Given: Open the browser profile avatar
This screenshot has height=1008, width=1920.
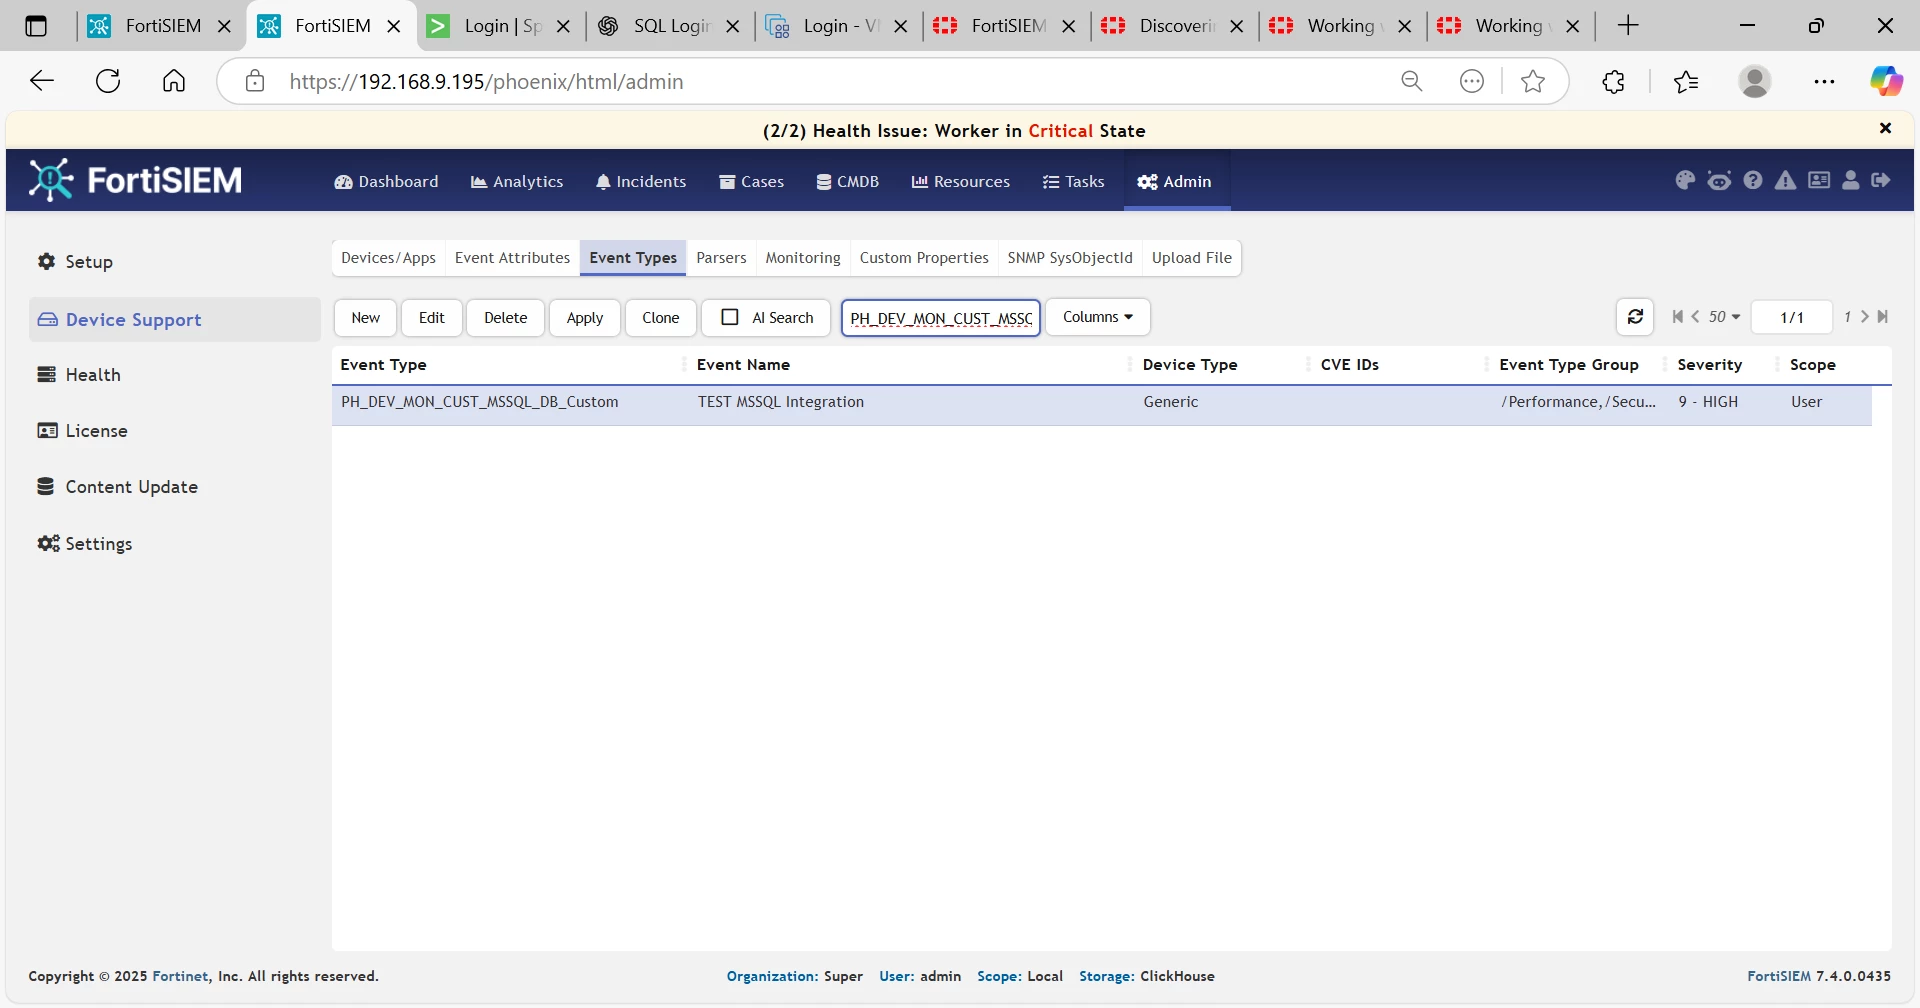Looking at the screenshot, I should point(1755,81).
